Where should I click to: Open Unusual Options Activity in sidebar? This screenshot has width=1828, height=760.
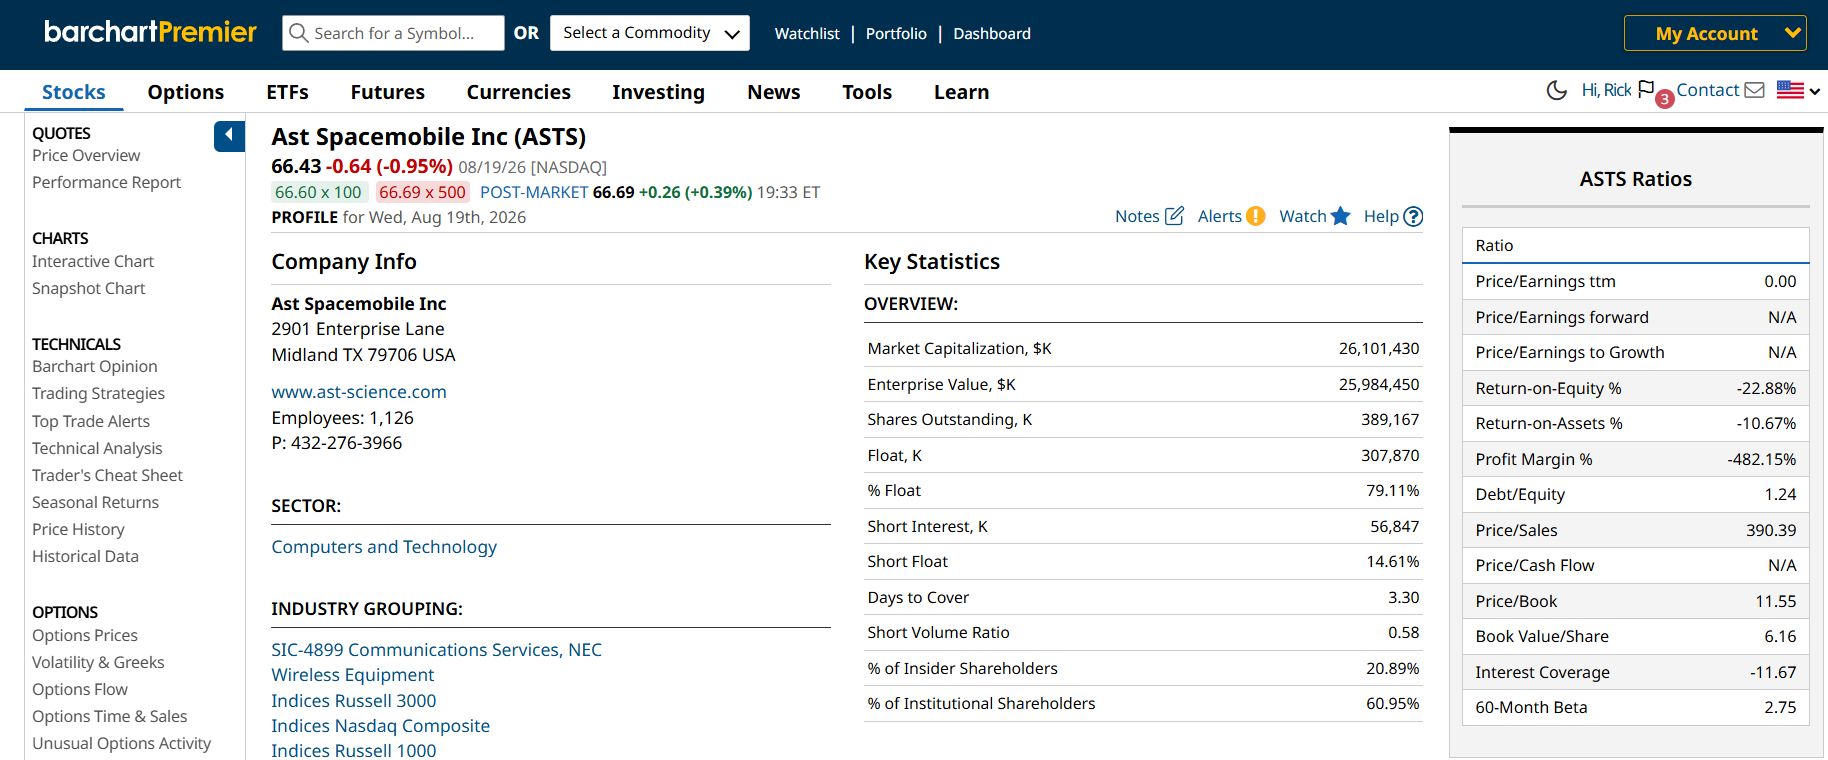tap(121, 743)
